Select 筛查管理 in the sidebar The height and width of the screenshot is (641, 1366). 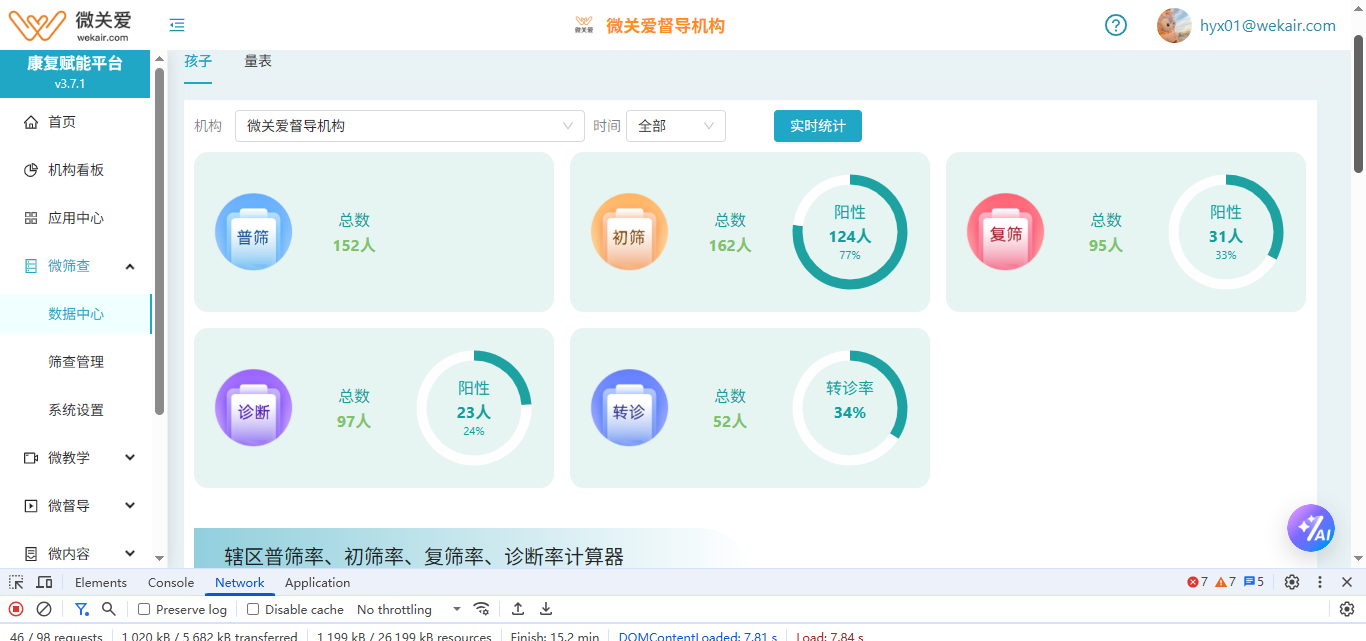coord(75,361)
